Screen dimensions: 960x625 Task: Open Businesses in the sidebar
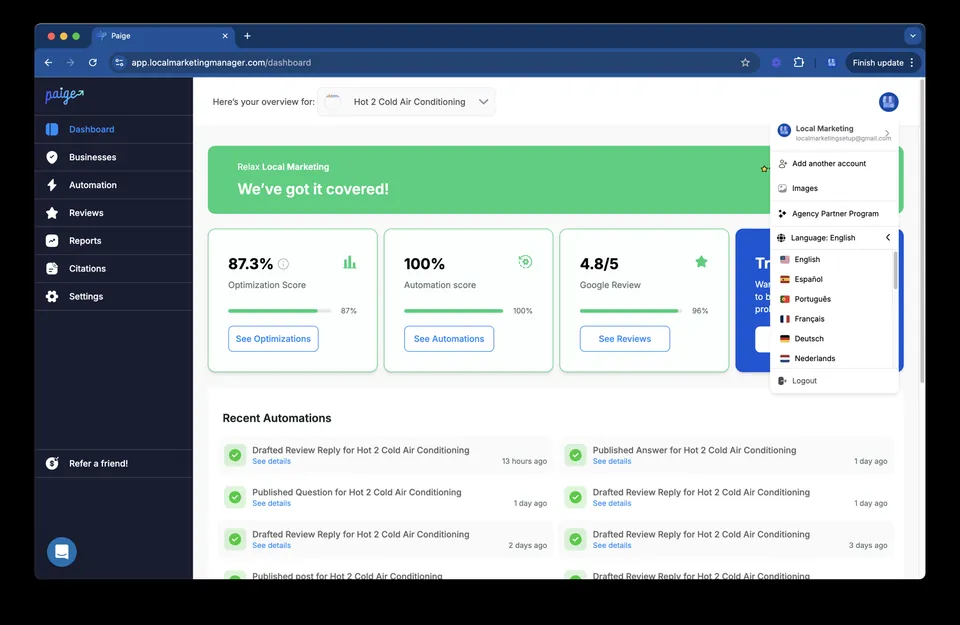(x=114, y=157)
